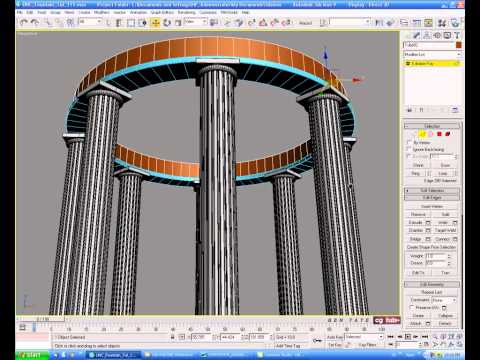The width and height of the screenshot is (480, 360).
Task: Click the Undo arrow icon
Action: (24, 23)
